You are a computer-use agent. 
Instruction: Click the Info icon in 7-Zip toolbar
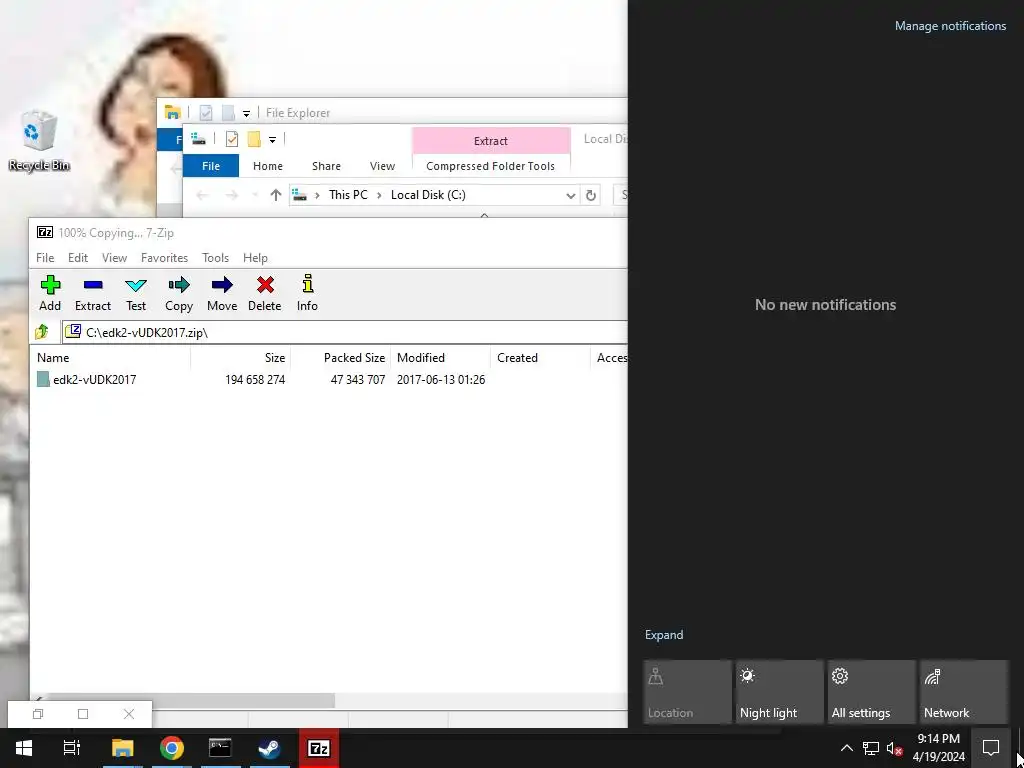pos(307,293)
